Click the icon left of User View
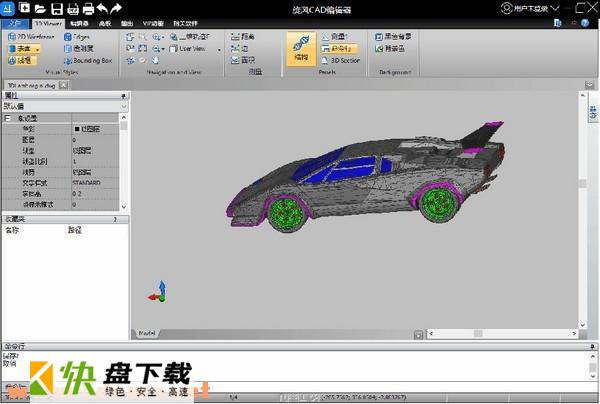This screenshot has width=600, height=404. tap(174, 49)
